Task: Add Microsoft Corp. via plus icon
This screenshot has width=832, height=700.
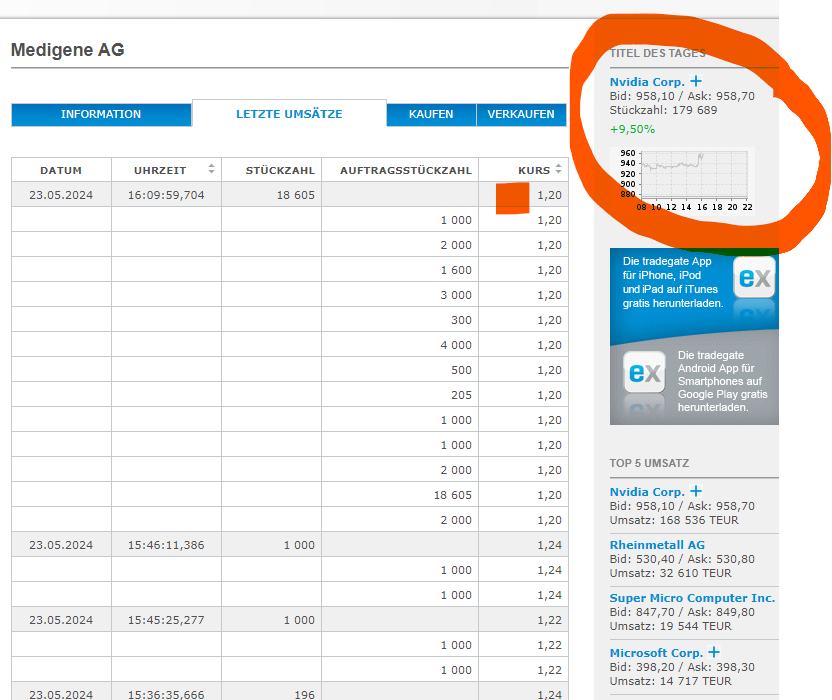Action: point(714,652)
